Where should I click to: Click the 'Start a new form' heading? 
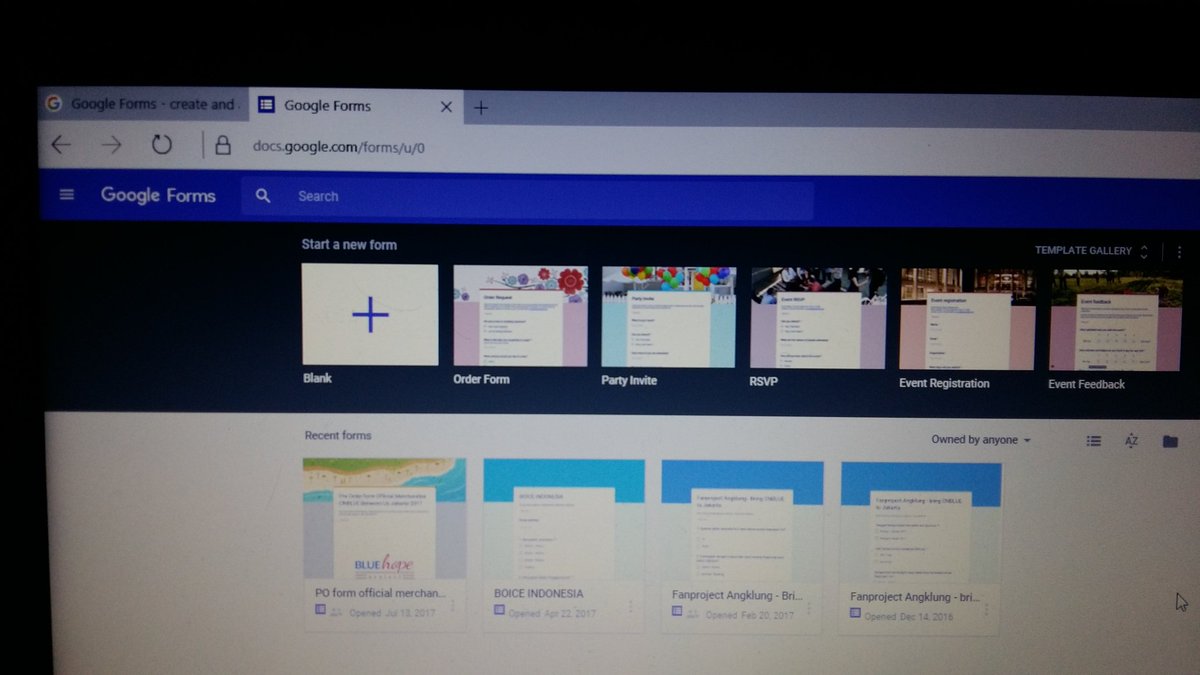tap(349, 244)
